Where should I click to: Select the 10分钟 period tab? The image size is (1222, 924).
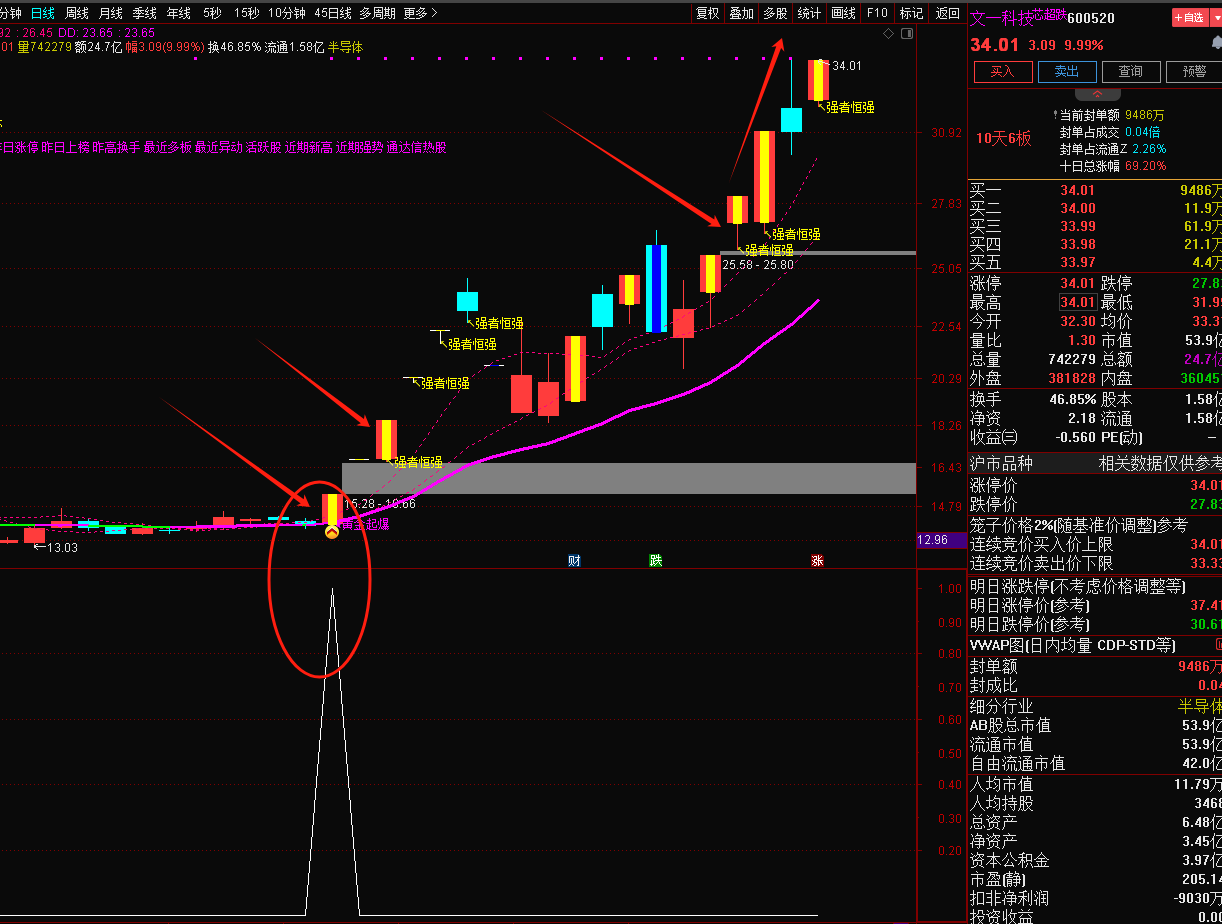click(x=287, y=13)
